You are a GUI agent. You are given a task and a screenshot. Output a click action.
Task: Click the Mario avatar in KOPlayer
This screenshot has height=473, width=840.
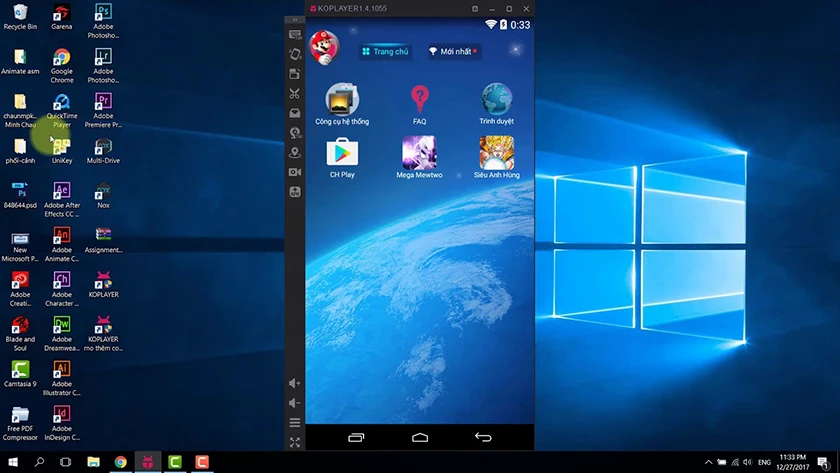click(x=324, y=48)
